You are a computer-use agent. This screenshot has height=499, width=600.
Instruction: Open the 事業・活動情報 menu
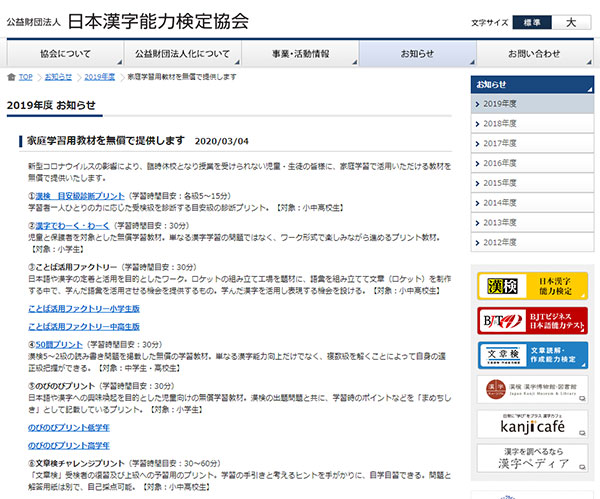pyautogui.click(x=300, y=54)
